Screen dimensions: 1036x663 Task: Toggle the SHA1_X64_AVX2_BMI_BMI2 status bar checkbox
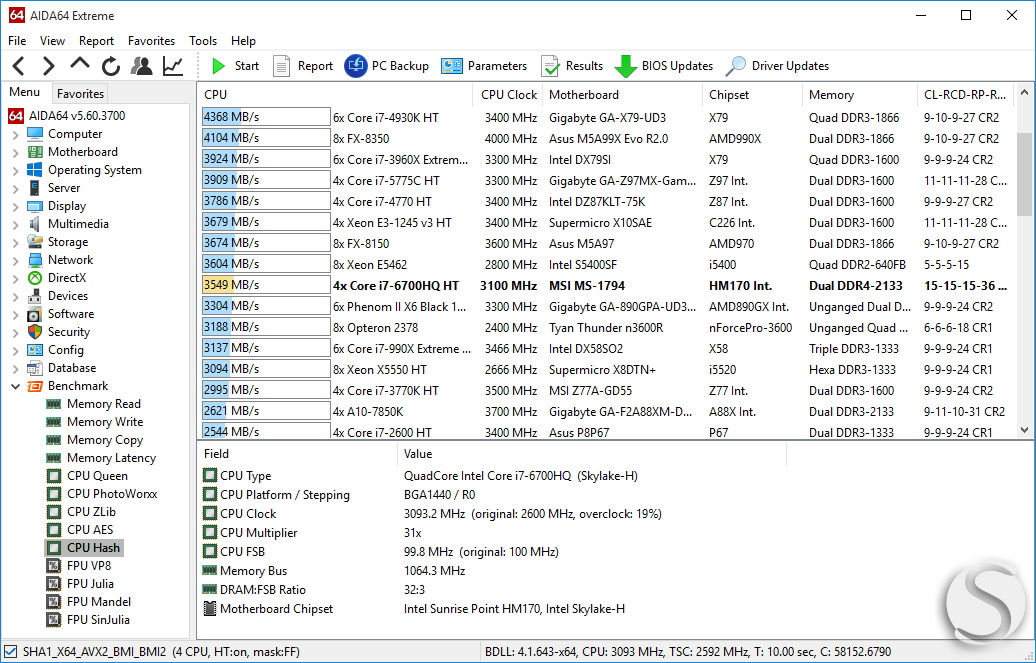(x=11, y=652)
